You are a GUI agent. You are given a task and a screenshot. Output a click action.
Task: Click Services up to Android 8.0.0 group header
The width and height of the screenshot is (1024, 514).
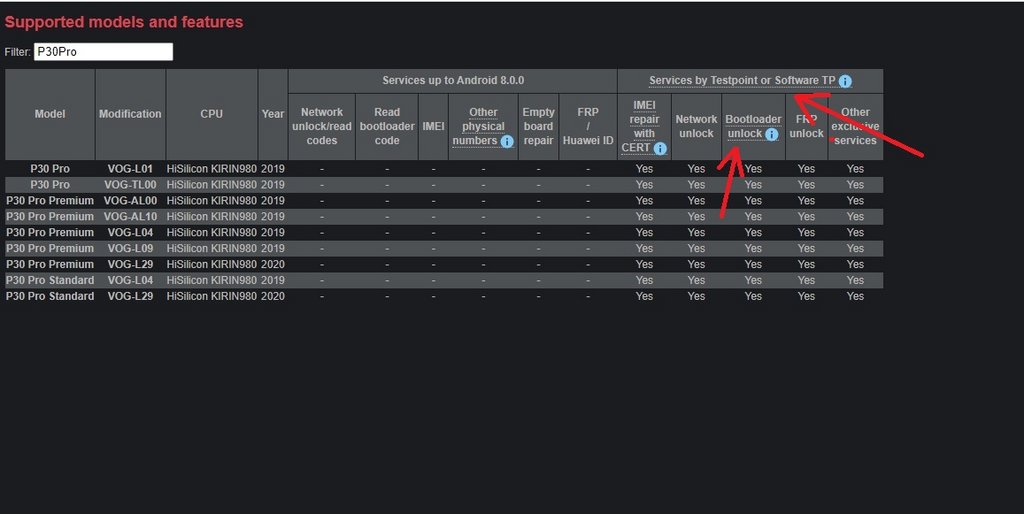tap(453, 80)
